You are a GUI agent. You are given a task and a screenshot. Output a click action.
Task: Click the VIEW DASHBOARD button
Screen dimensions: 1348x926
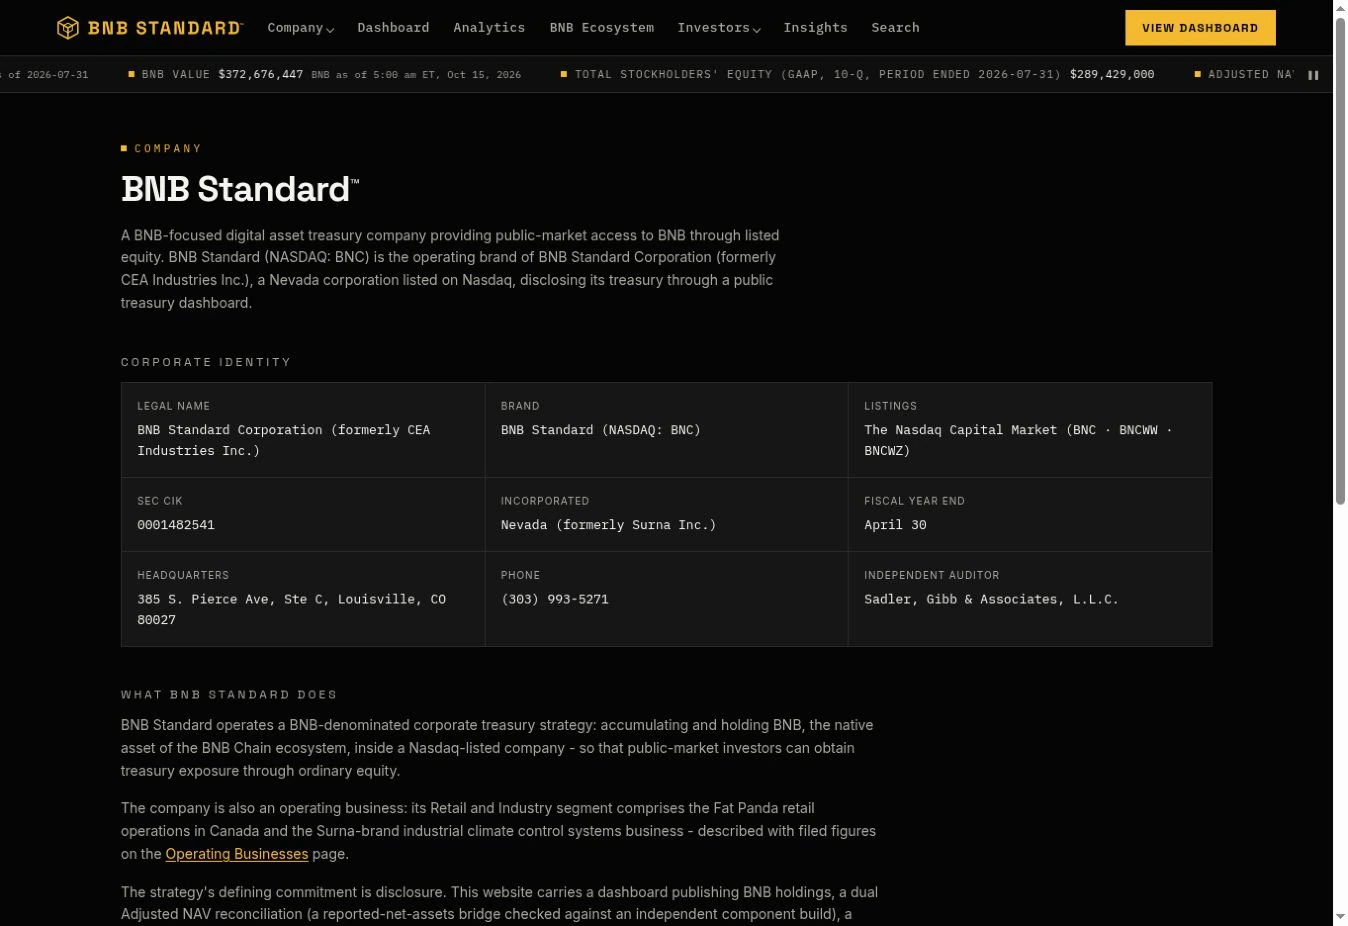click(x=1200, y=28)
